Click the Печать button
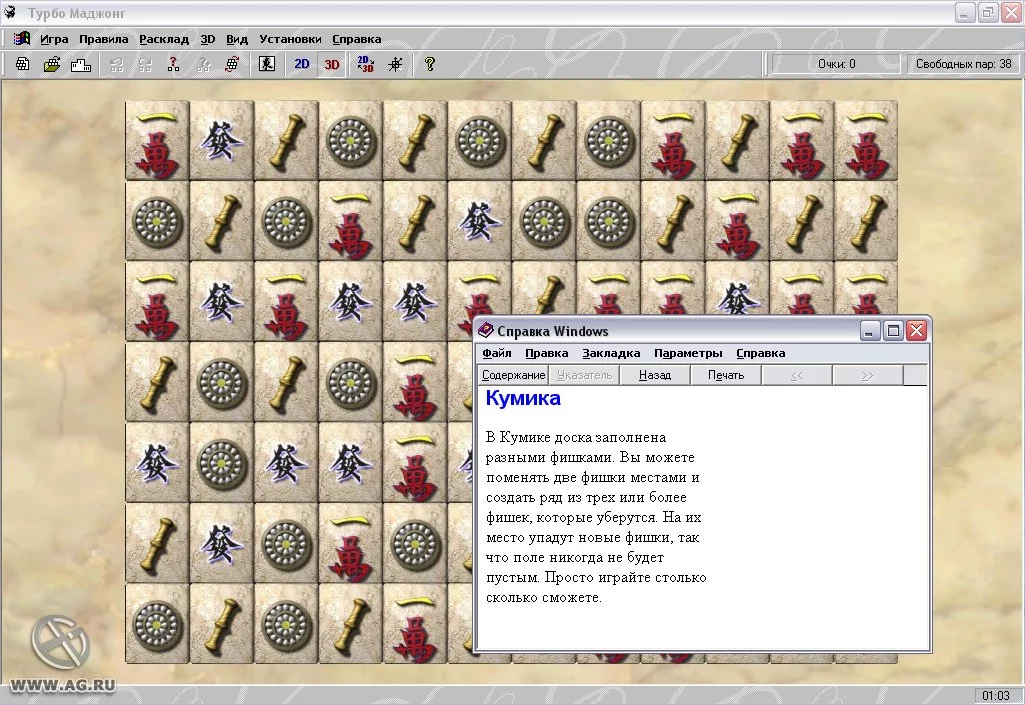 click(x=726, y=375)
